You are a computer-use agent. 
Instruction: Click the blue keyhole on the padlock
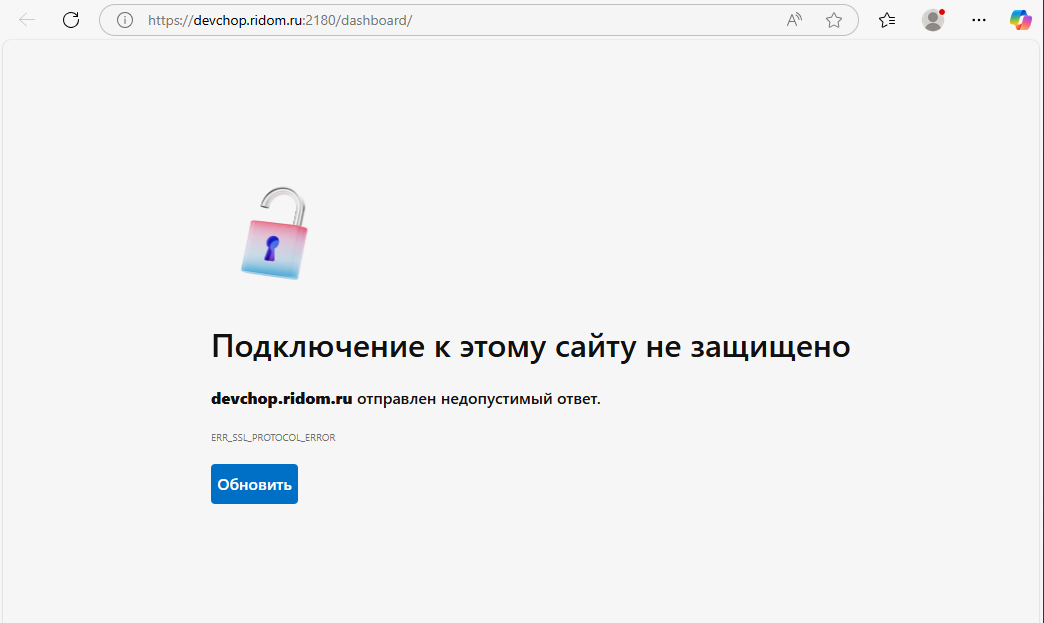(x=271, y=248)
